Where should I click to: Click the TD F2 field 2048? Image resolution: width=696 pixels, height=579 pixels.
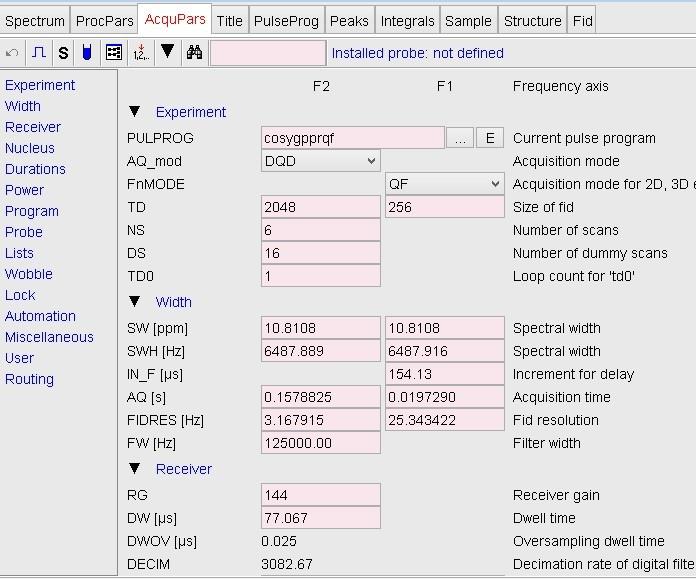[x=320, y=207]
